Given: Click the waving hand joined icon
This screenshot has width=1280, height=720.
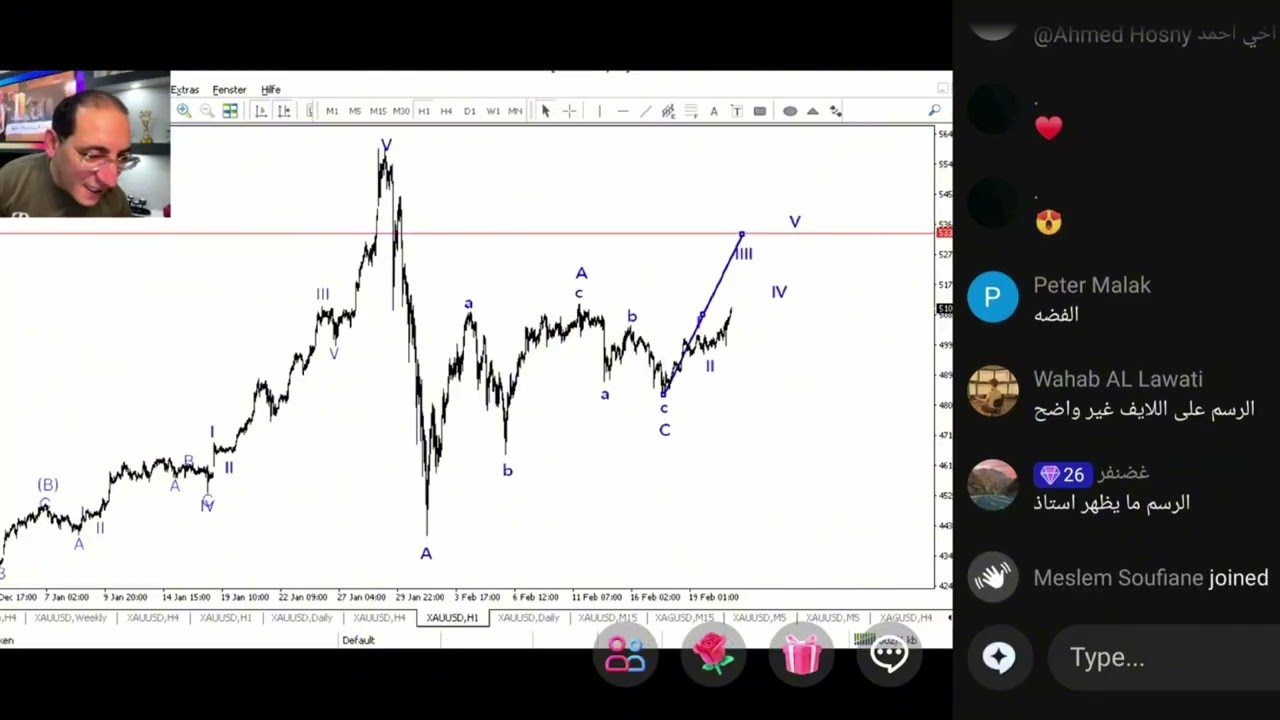Looking at the screenshot, I should (993, 578).
